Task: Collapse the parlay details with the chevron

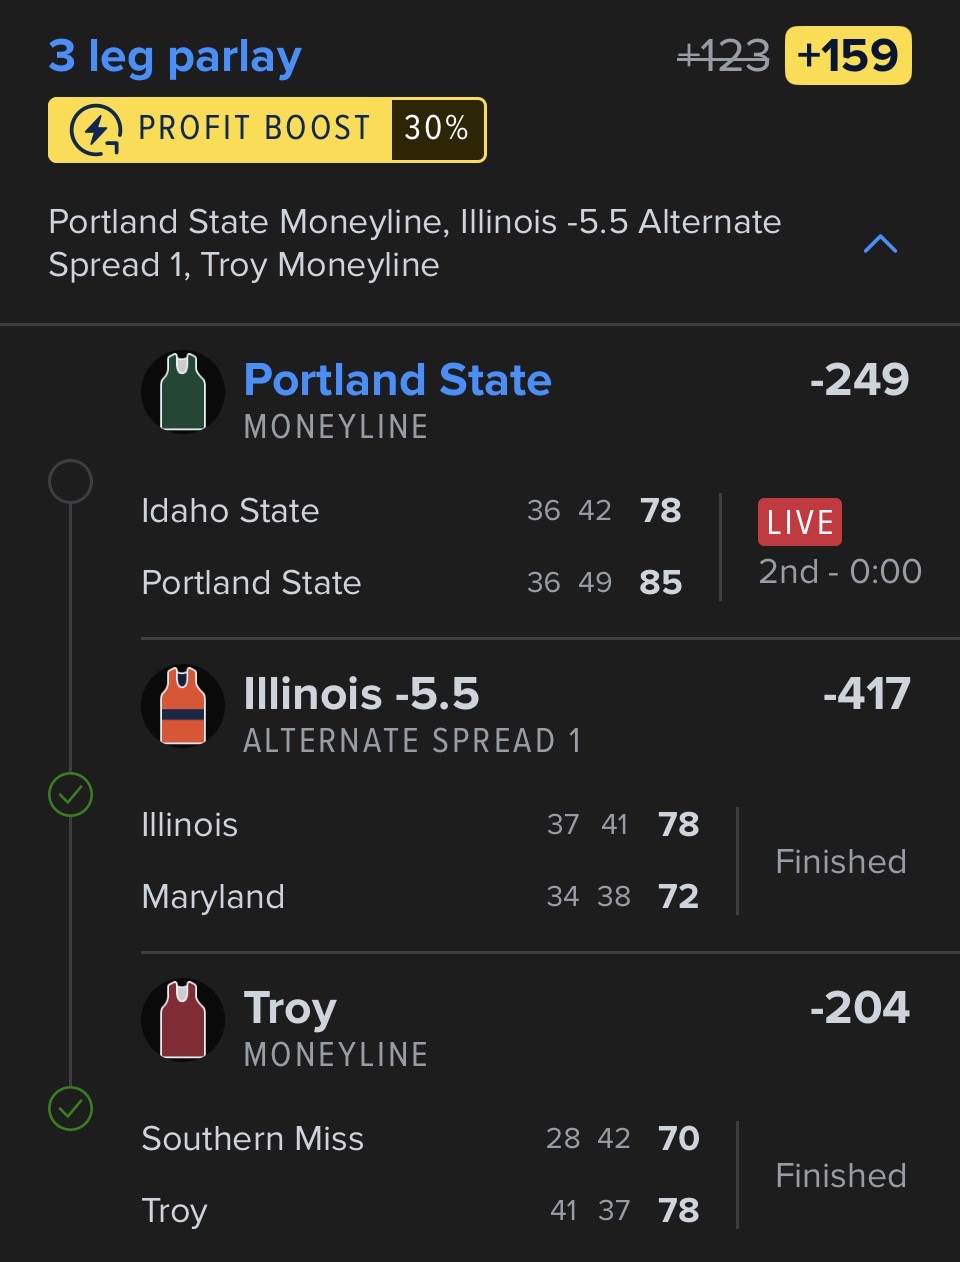Action: click(880, 244)
